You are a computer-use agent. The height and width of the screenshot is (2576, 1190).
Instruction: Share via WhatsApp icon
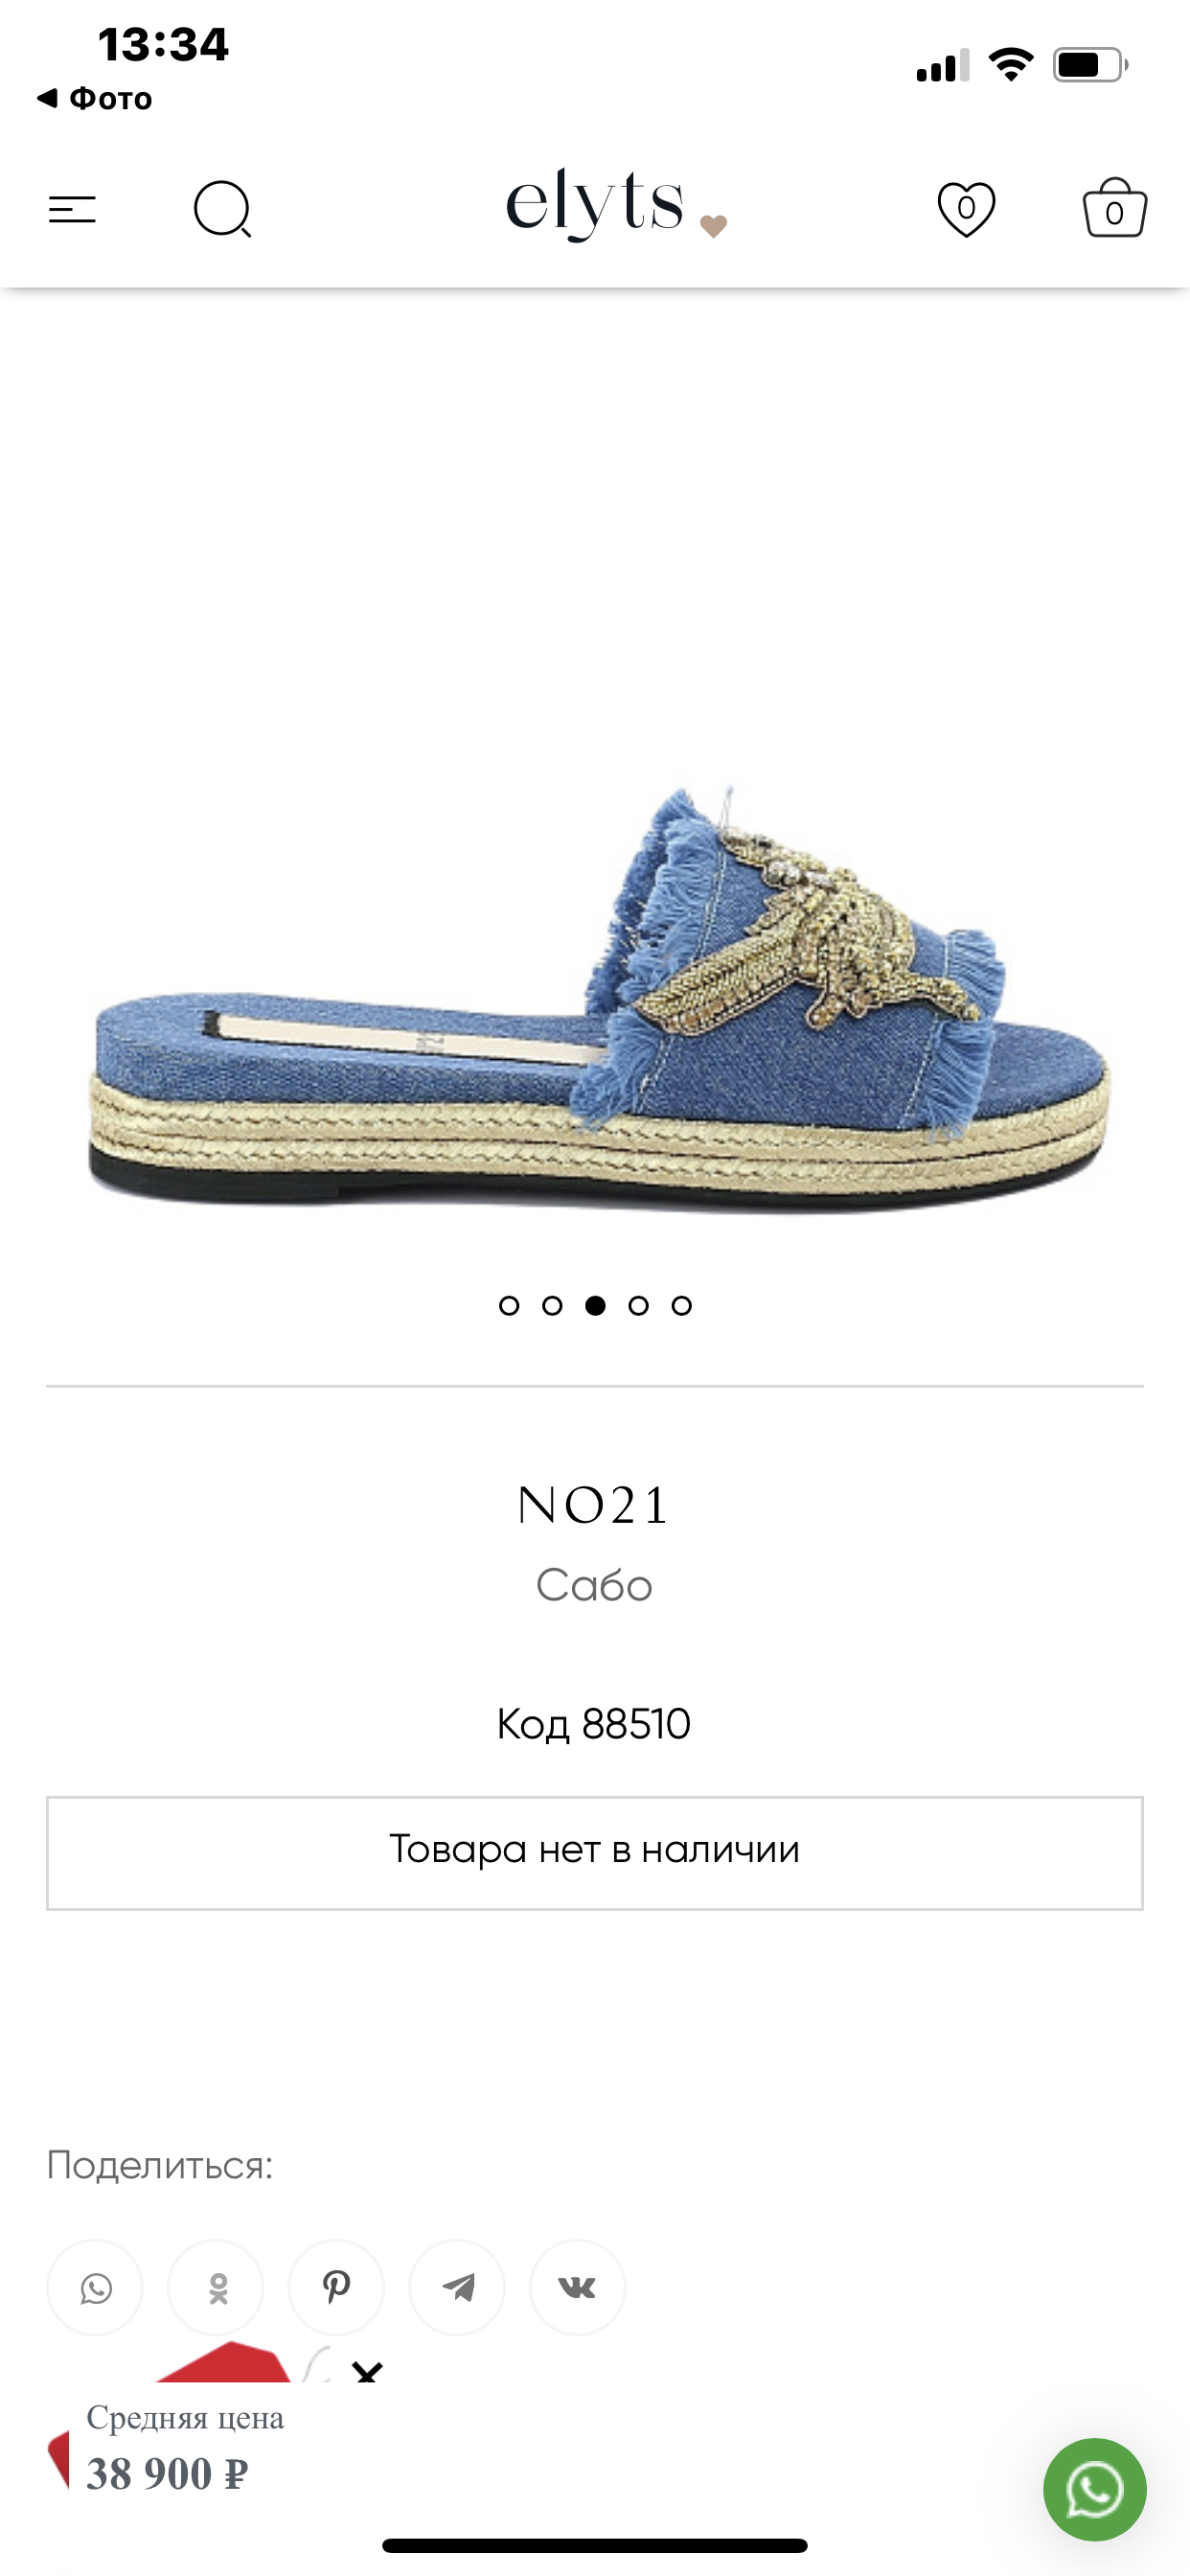click(95, 2287)
